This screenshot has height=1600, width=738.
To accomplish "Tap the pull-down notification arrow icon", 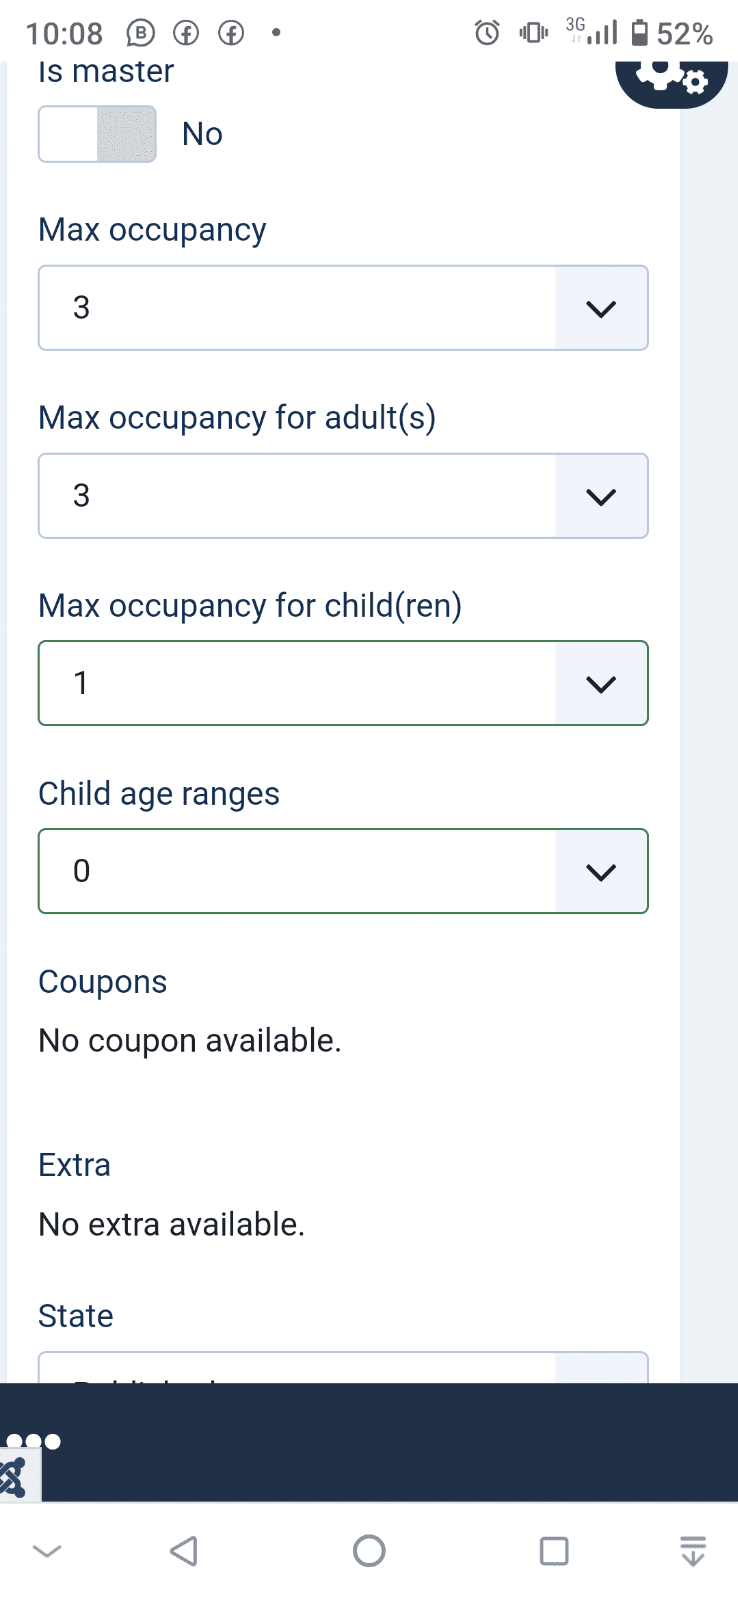I will pos(692,1551).
